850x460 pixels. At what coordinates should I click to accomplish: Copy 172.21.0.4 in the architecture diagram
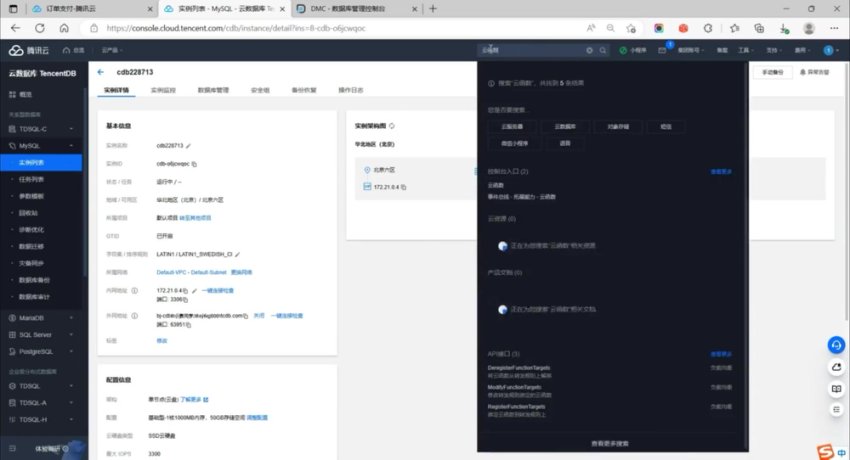click(x=404, y=187)
